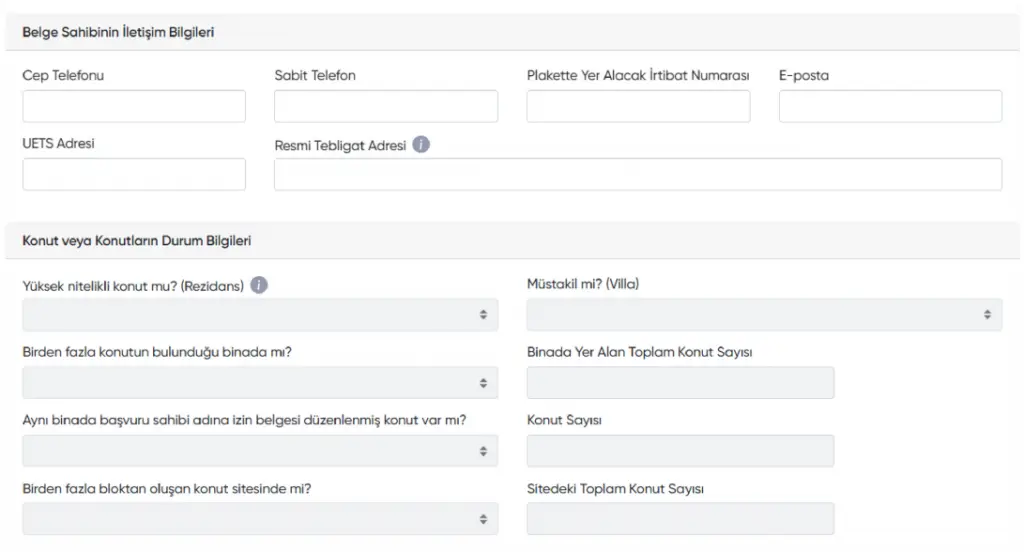Screen dimensions: 1024x552
Task: Open the Yüksek nitelikli konut mu dropdown
Action: [x=260, y=315]
